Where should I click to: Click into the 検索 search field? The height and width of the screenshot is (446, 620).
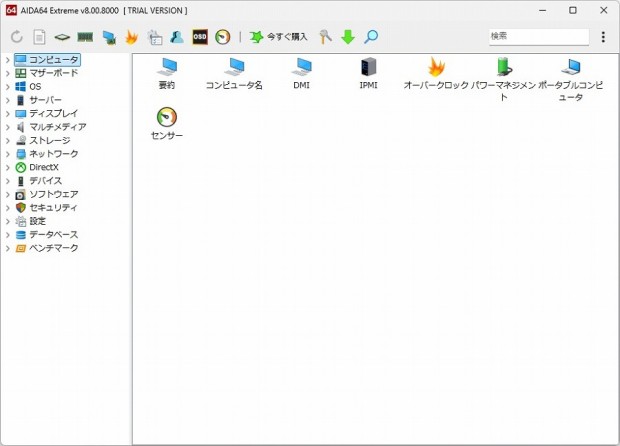point(539,37)
